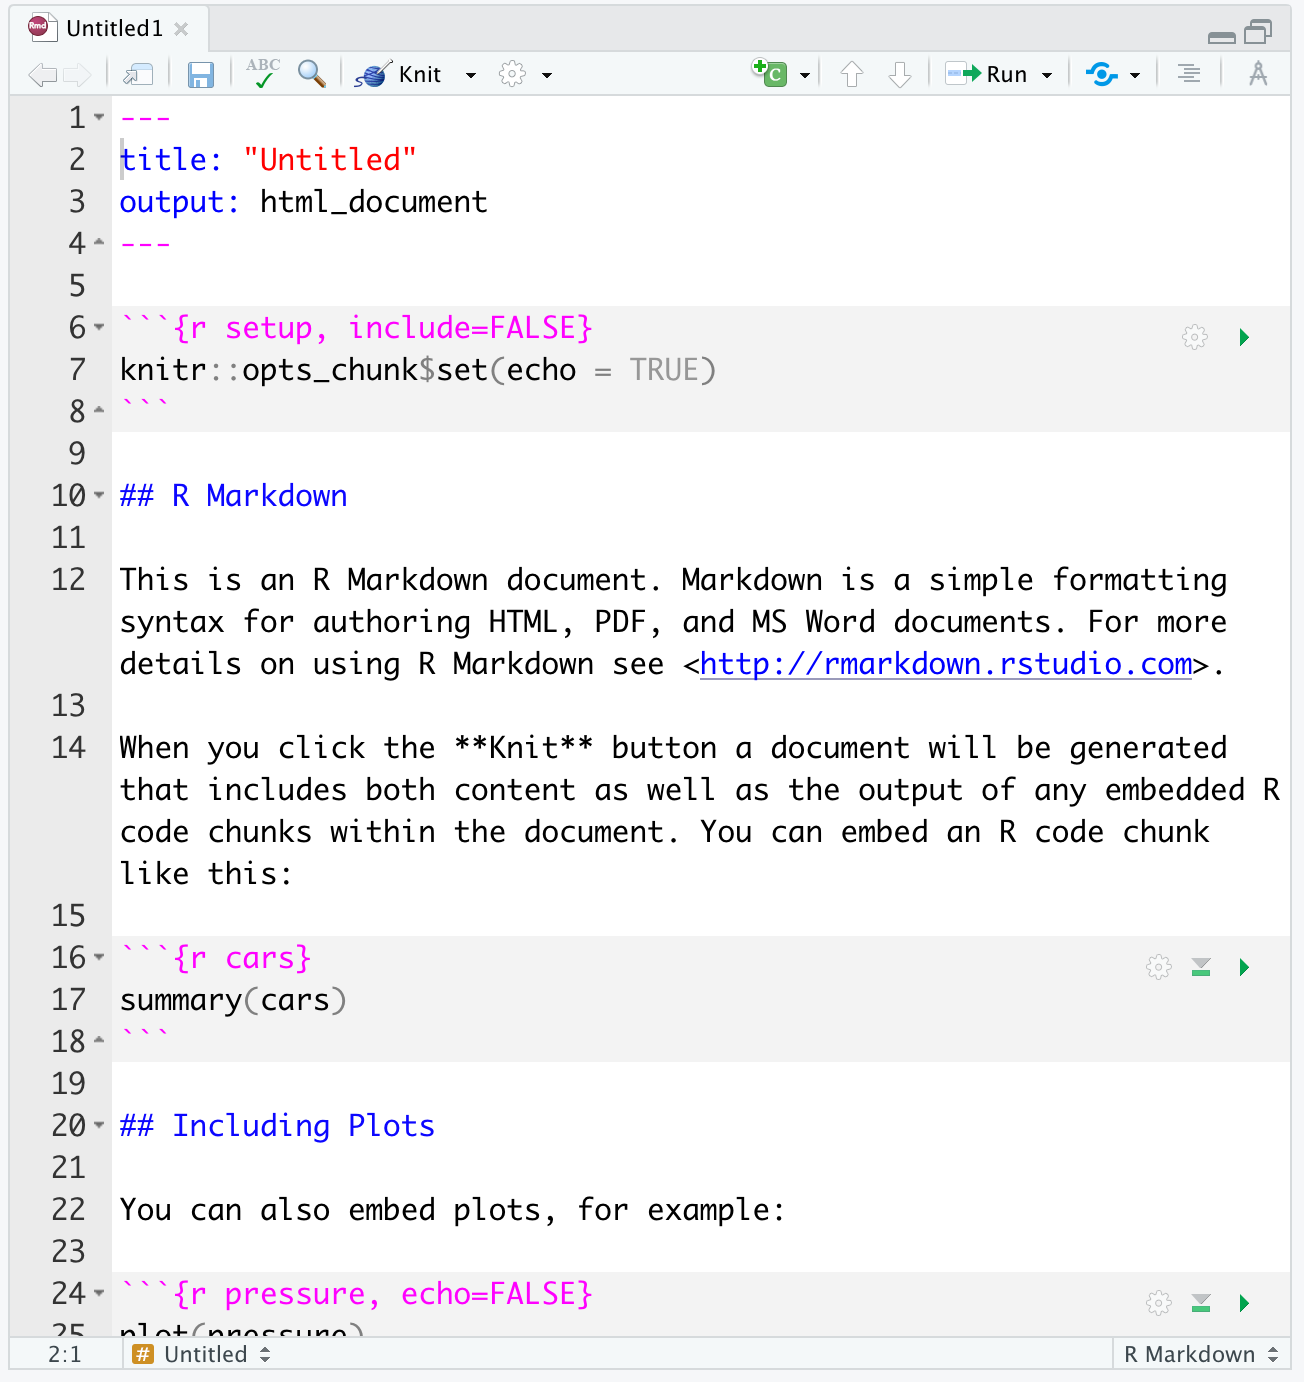Click line number 12 in gutter
The width and height of the screenshot is (1304, 1382).
tap(69, 580)
